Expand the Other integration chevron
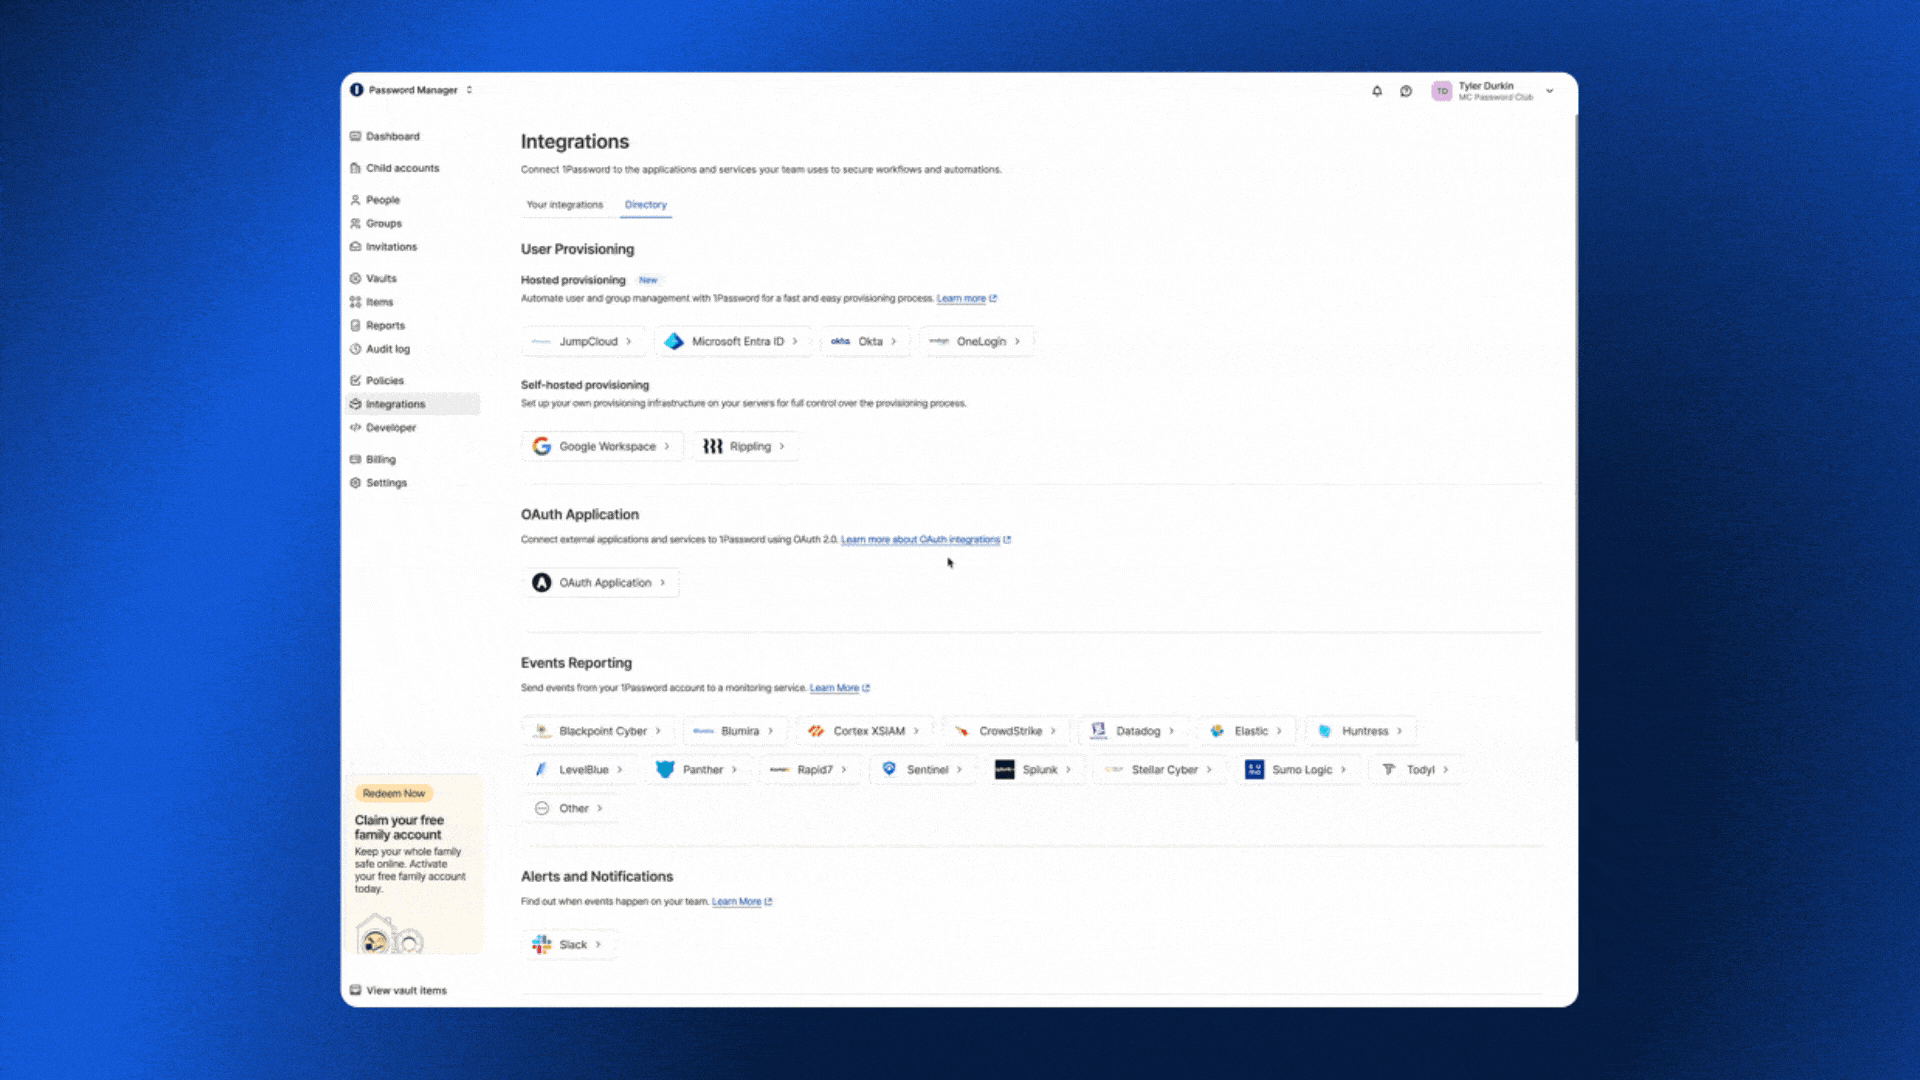1920x1080 pixels. pos(600,808)
